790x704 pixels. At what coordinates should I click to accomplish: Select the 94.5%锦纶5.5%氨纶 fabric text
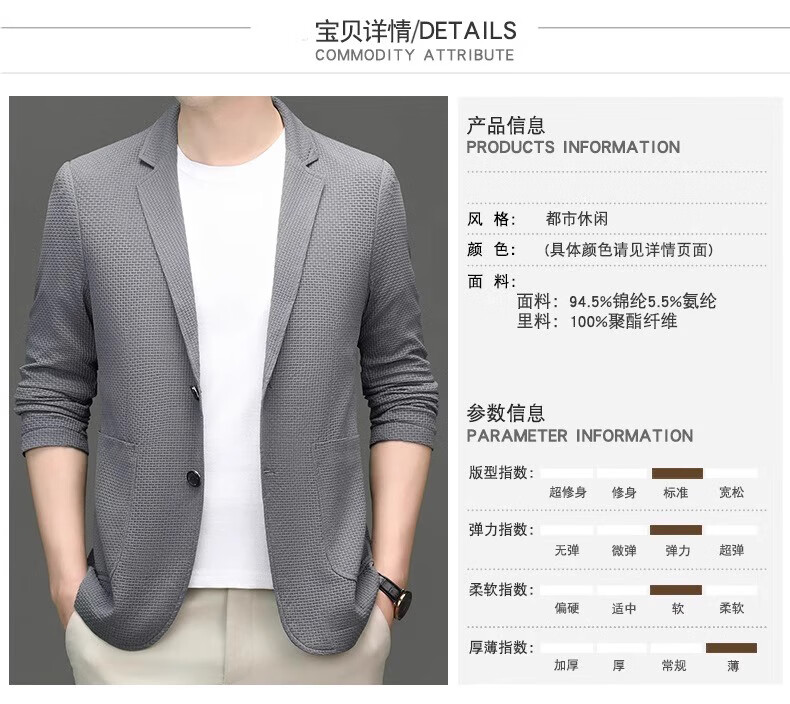(x=642, y=301)
